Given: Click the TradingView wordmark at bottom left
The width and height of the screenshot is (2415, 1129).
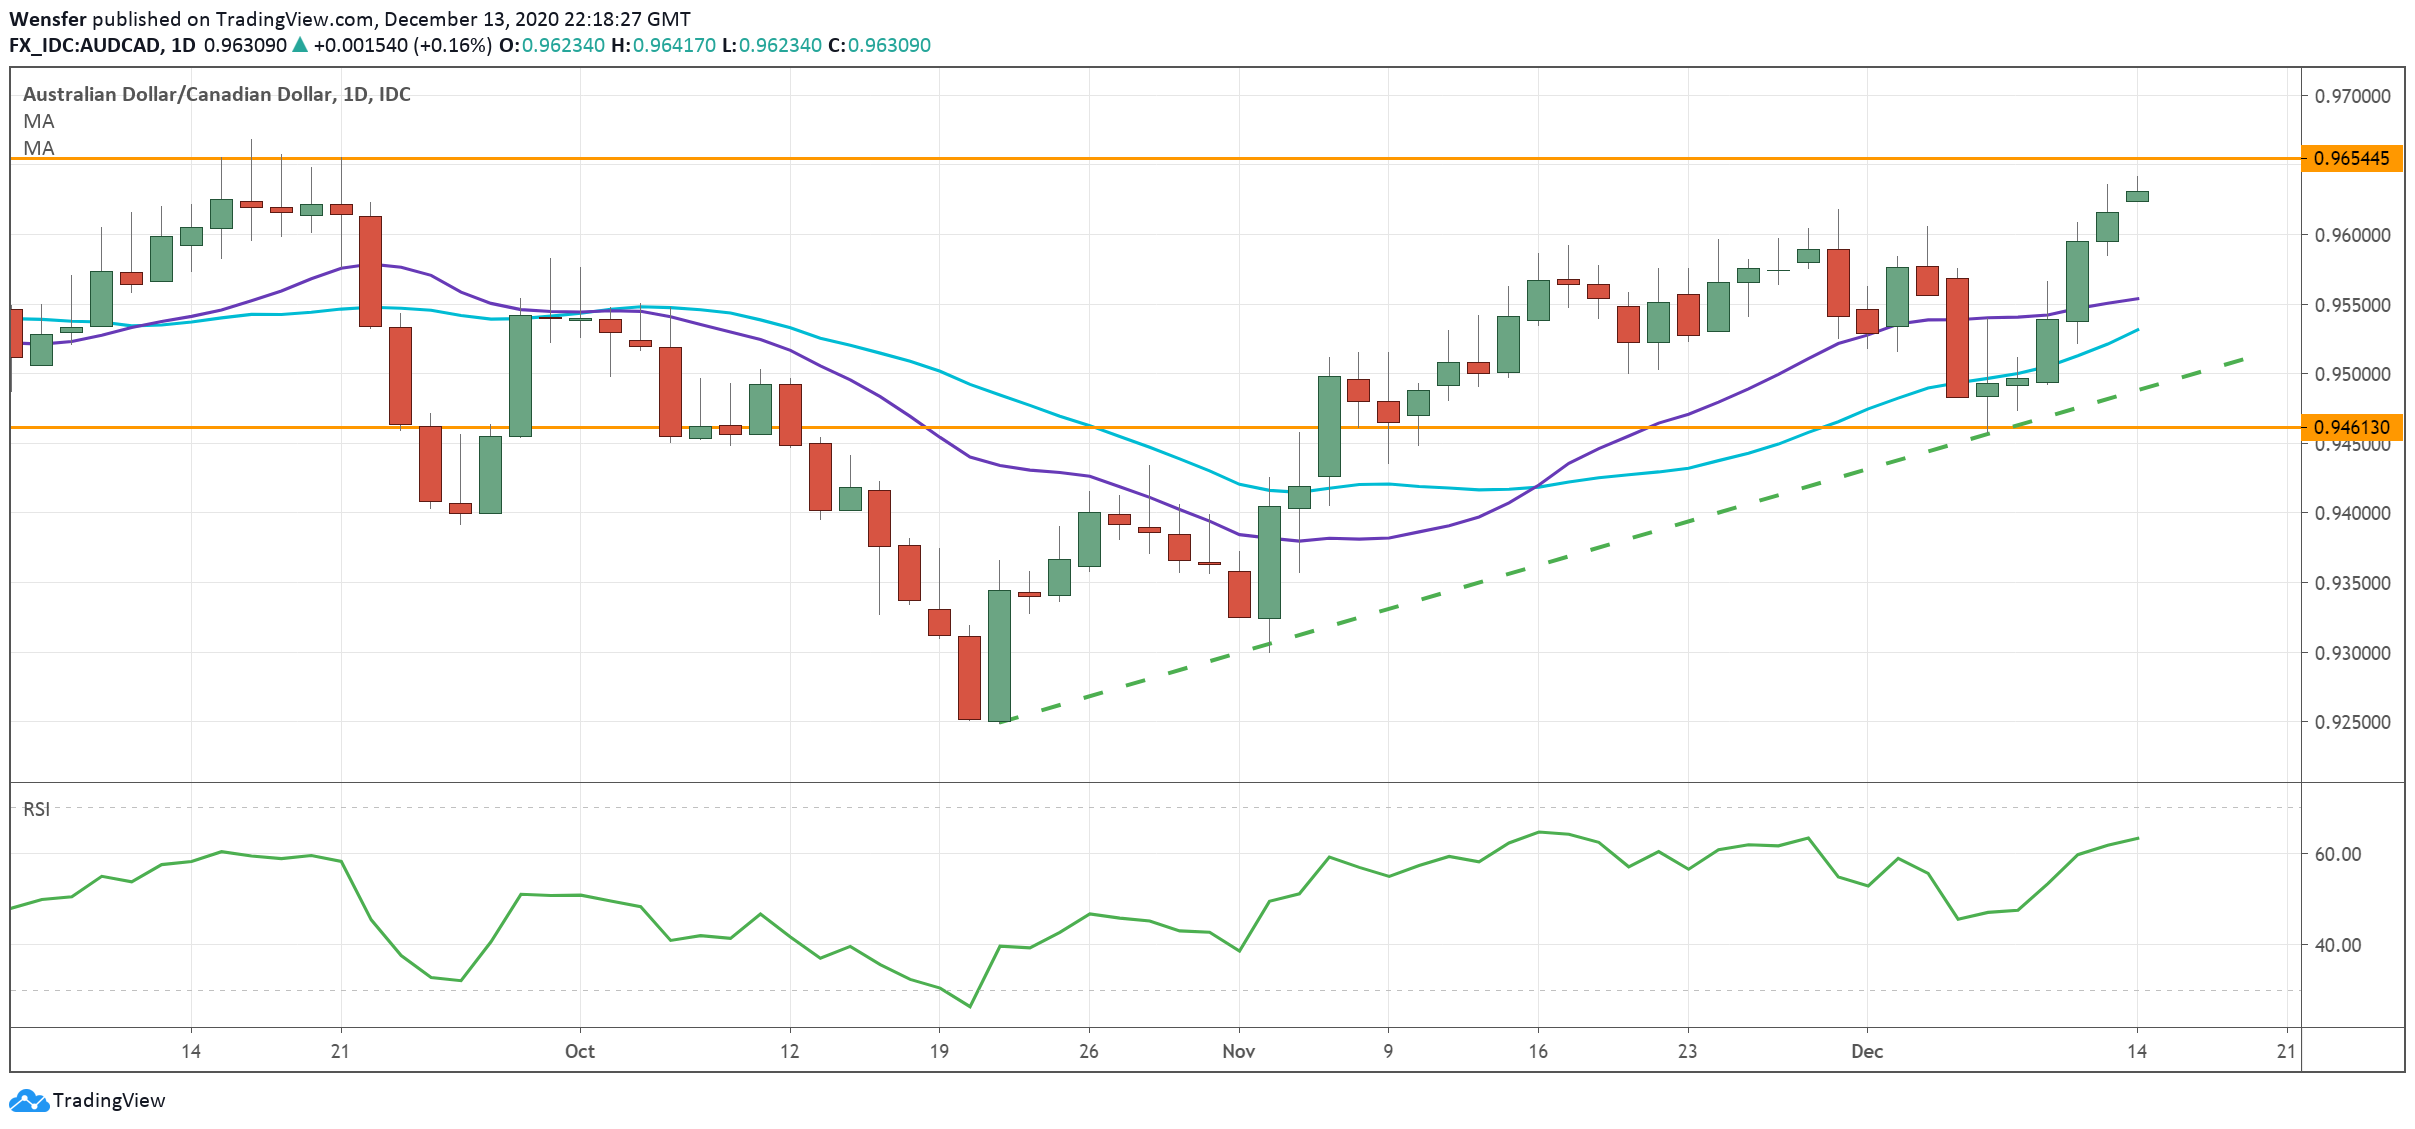Looking at the screenshot, I should coord(108,1100).
